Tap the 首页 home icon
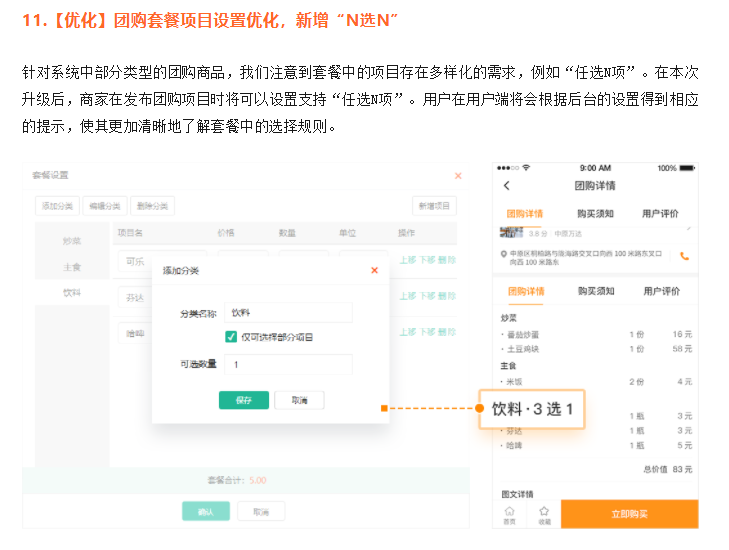This screenshot has width=729, height=550. (509, 513)
